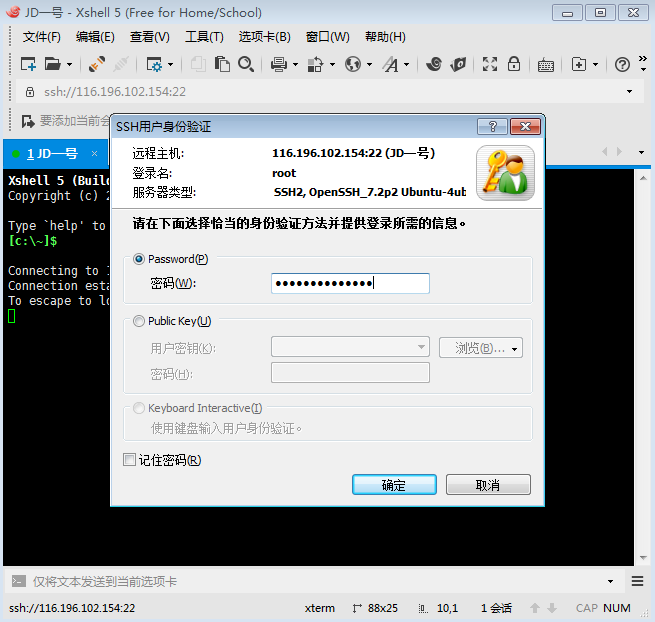The width and height of the screenshot is (655, 622).
Task: Open the 帮助(H) menu
Action: pos(385,37)
